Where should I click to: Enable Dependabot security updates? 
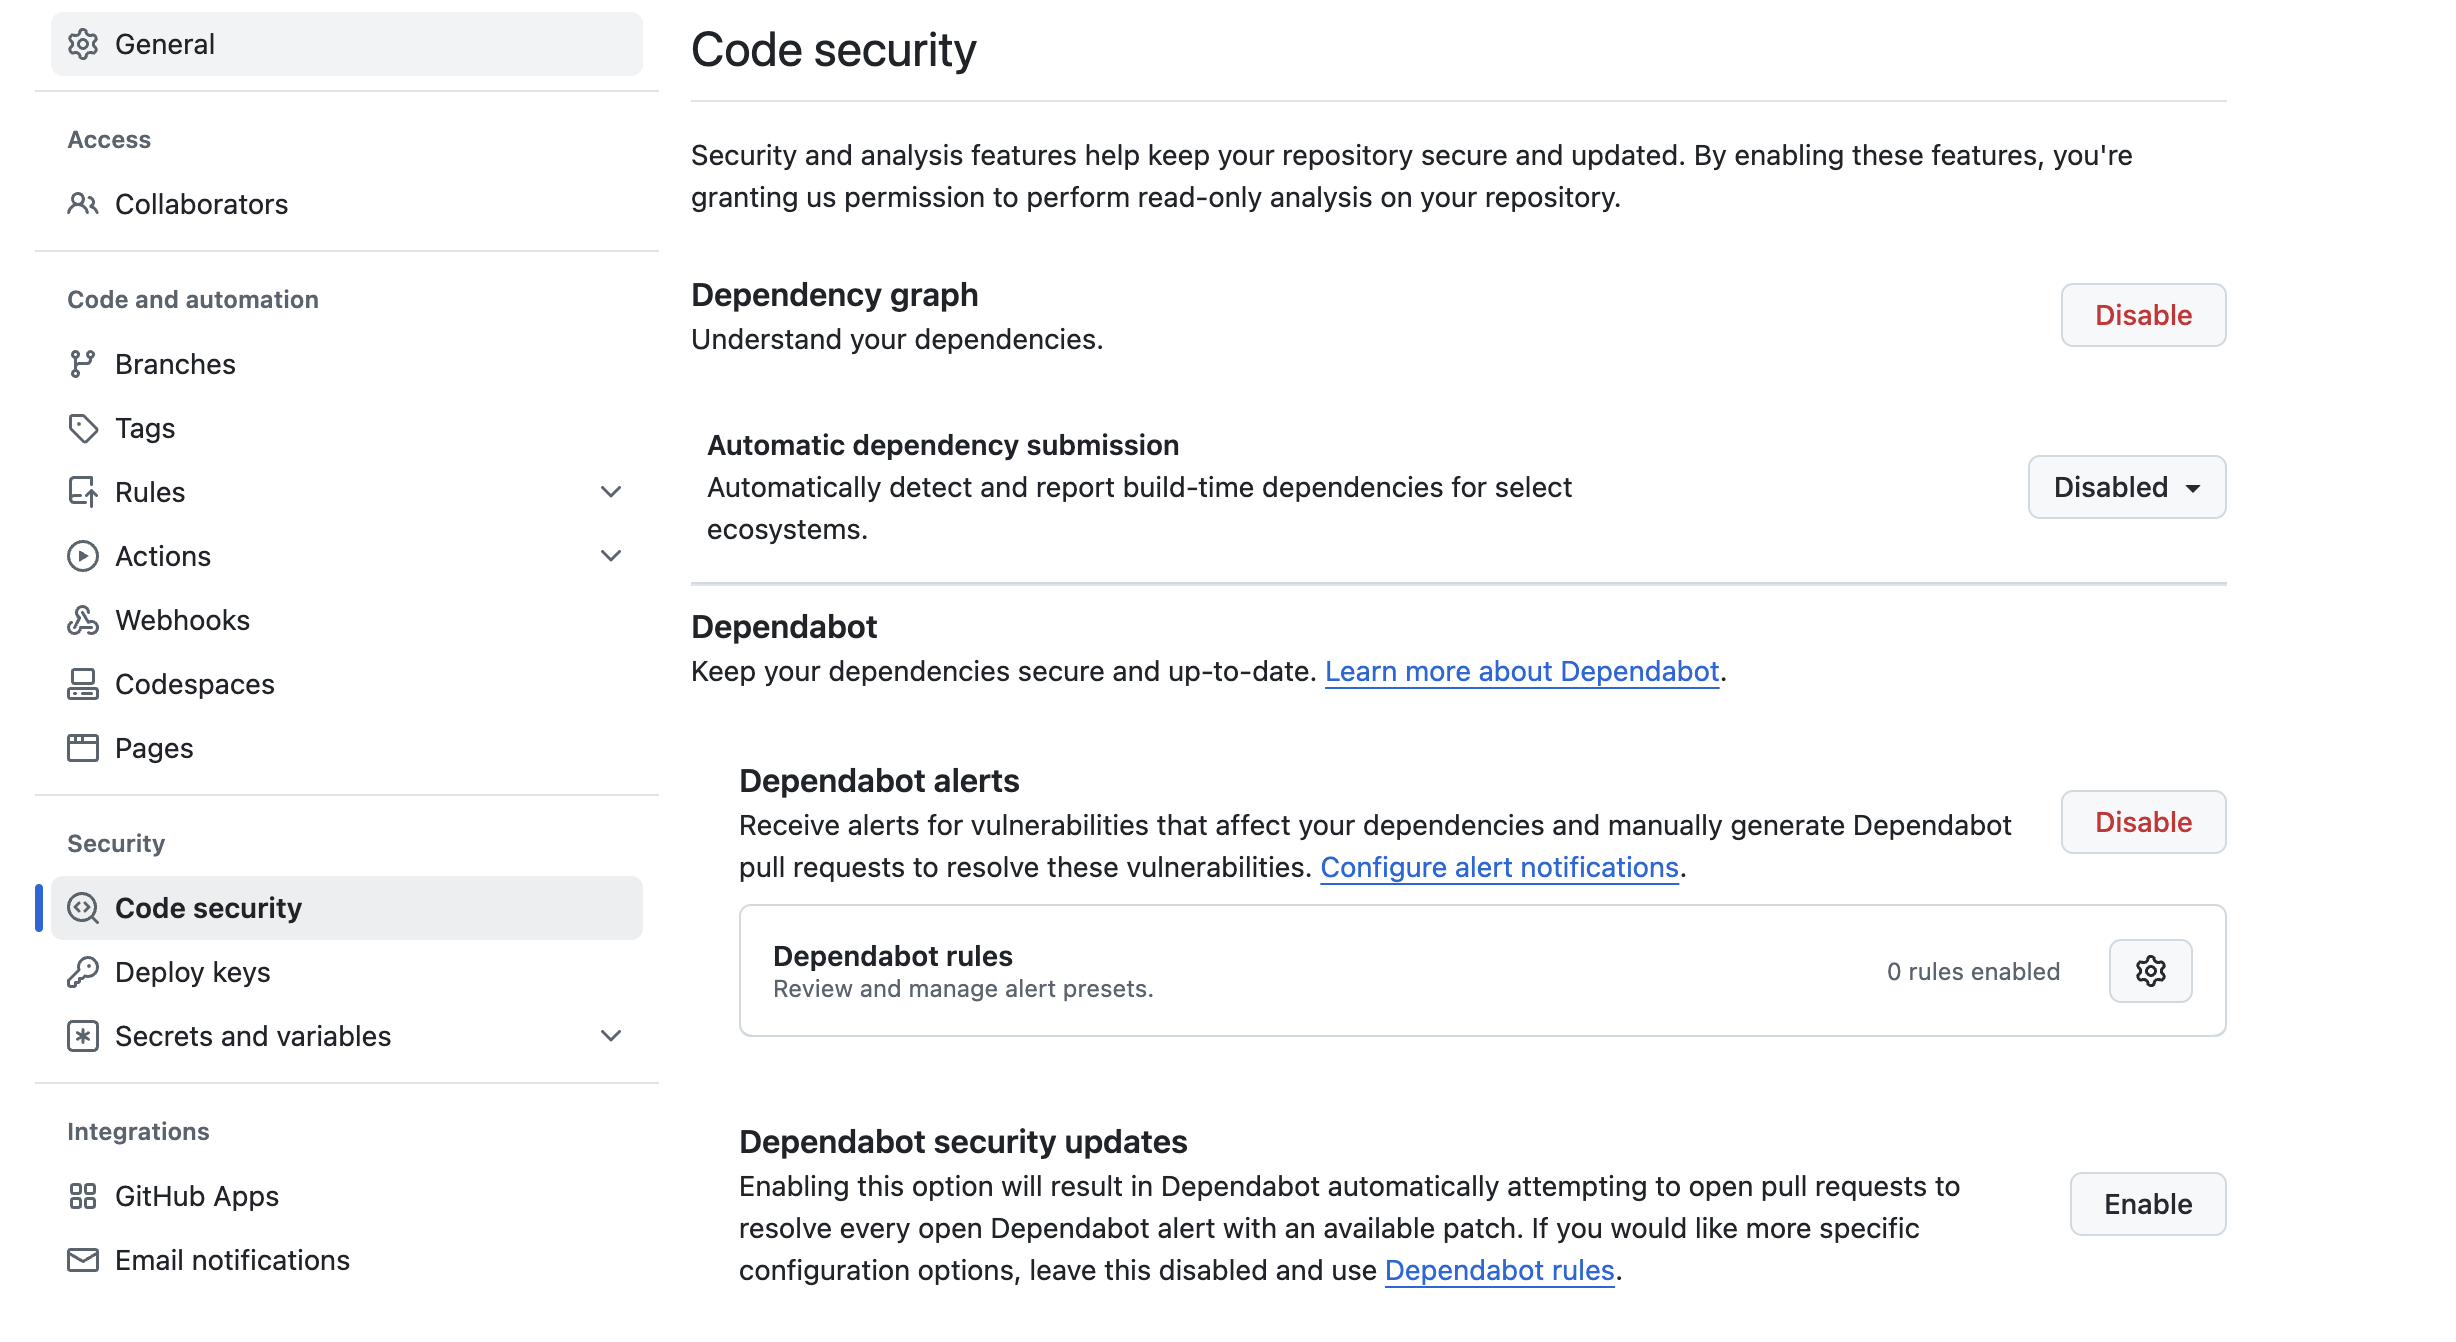point(2147,1204)
